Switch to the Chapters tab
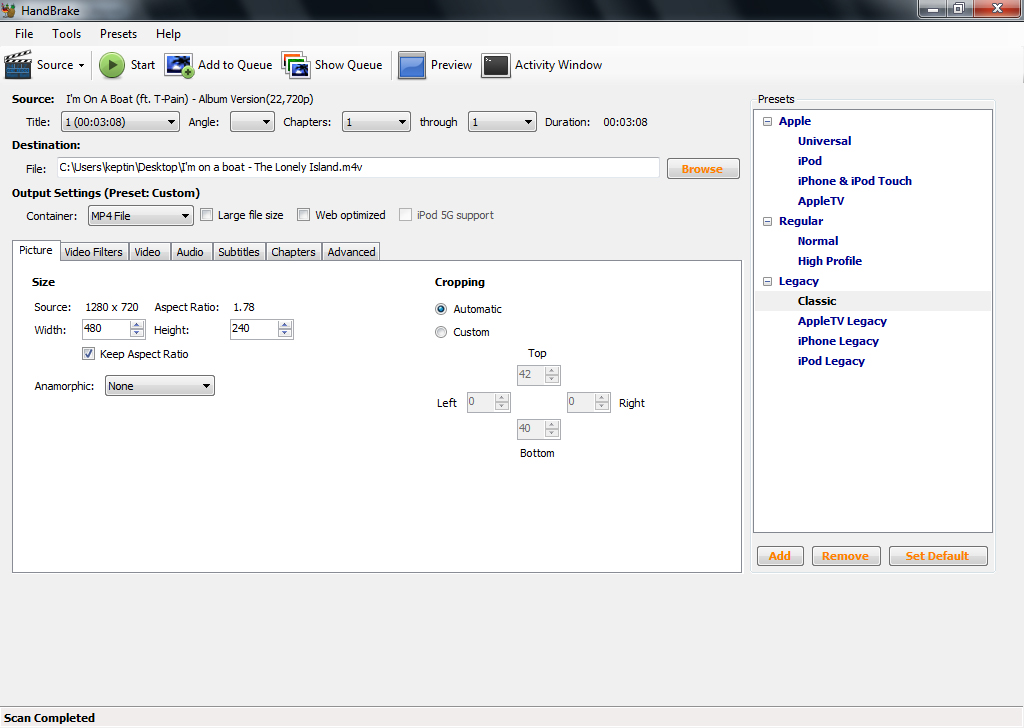Screen dimensions: 1024x728 tap(293, 252)
